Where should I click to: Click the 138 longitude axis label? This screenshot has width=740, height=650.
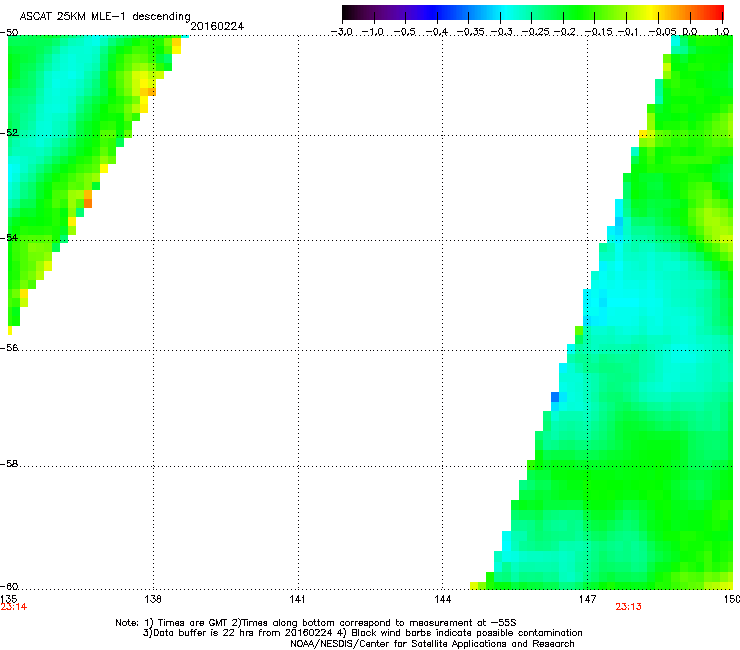coord(153,599)
